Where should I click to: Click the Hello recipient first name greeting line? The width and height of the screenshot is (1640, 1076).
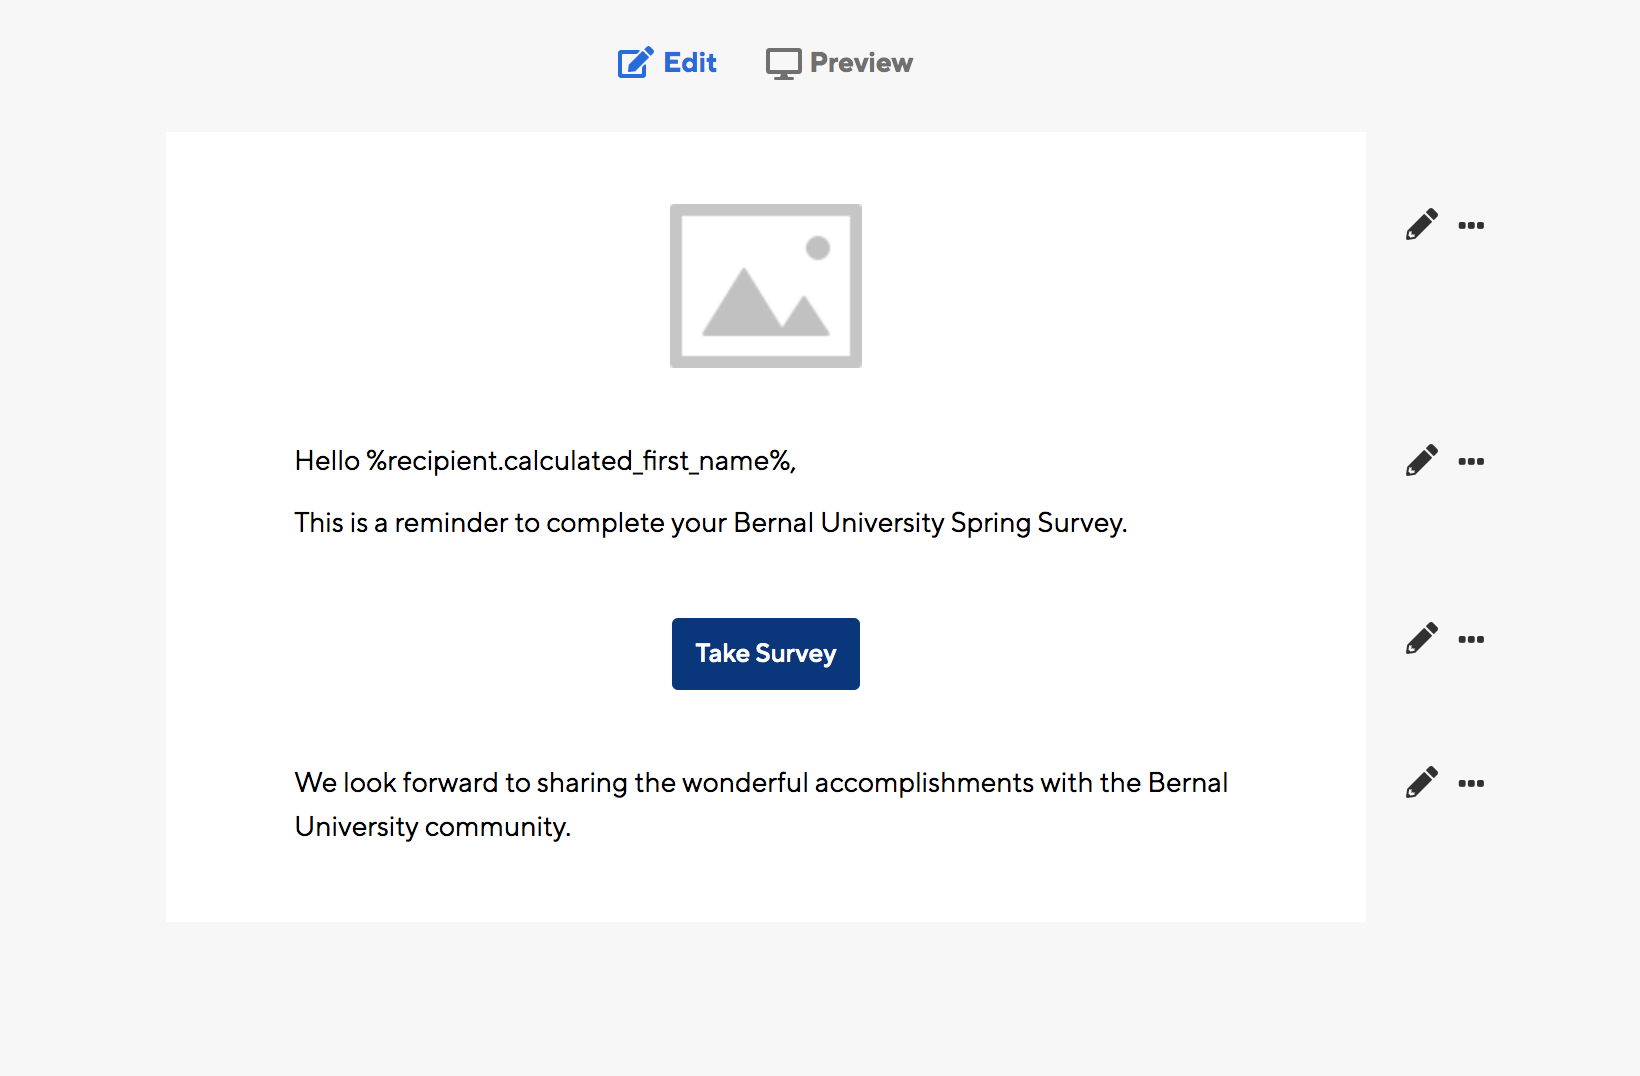[x=545, y=461]
